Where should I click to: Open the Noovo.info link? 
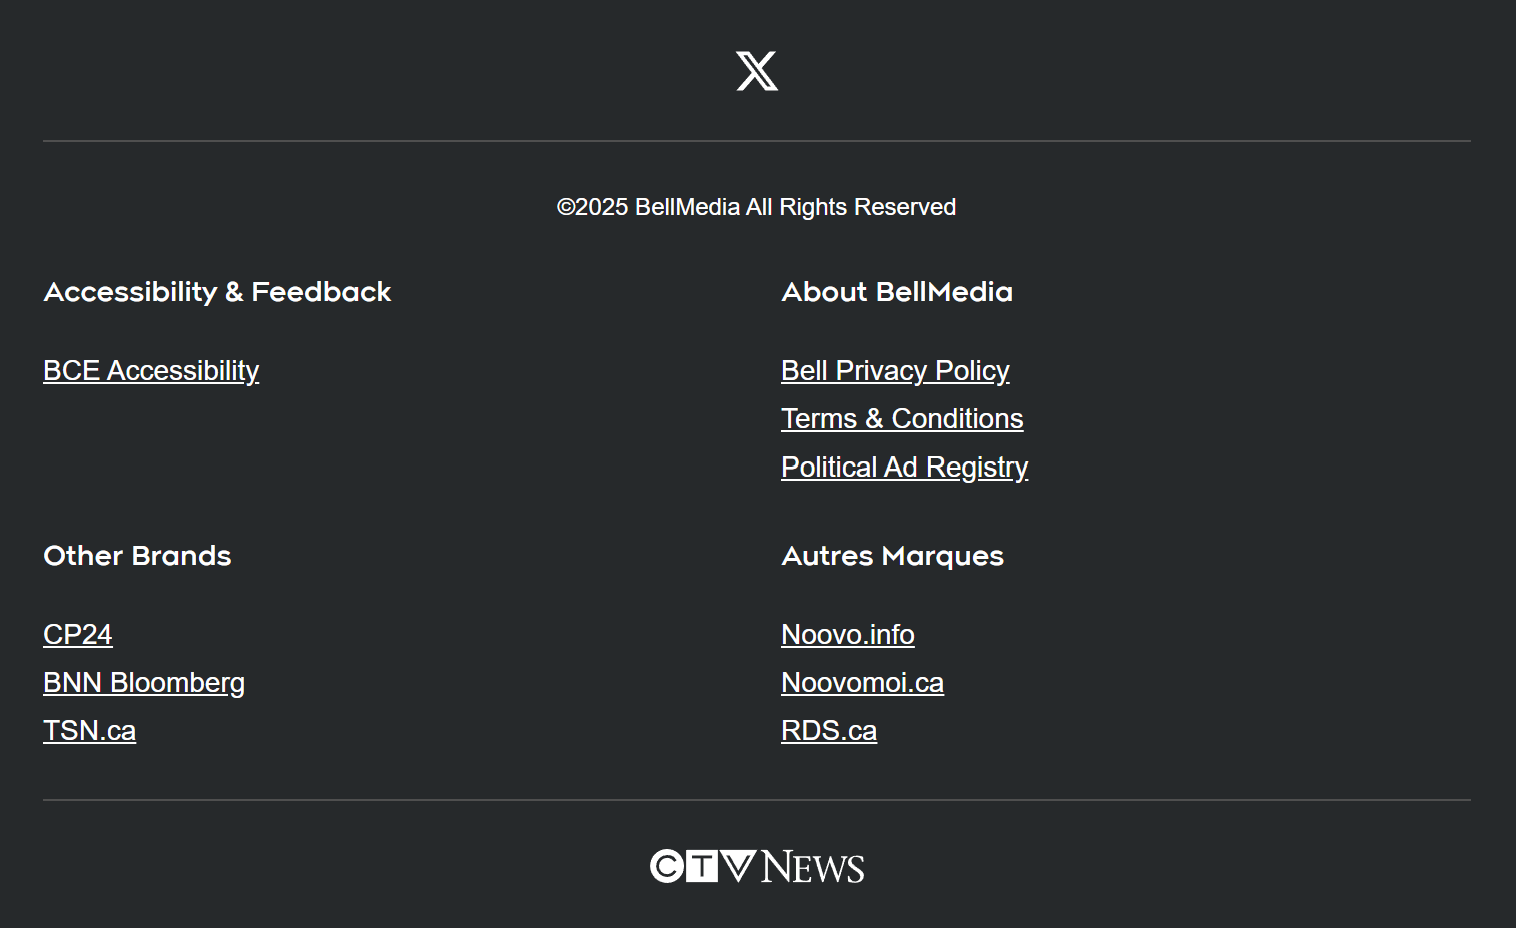coord(848,635)
